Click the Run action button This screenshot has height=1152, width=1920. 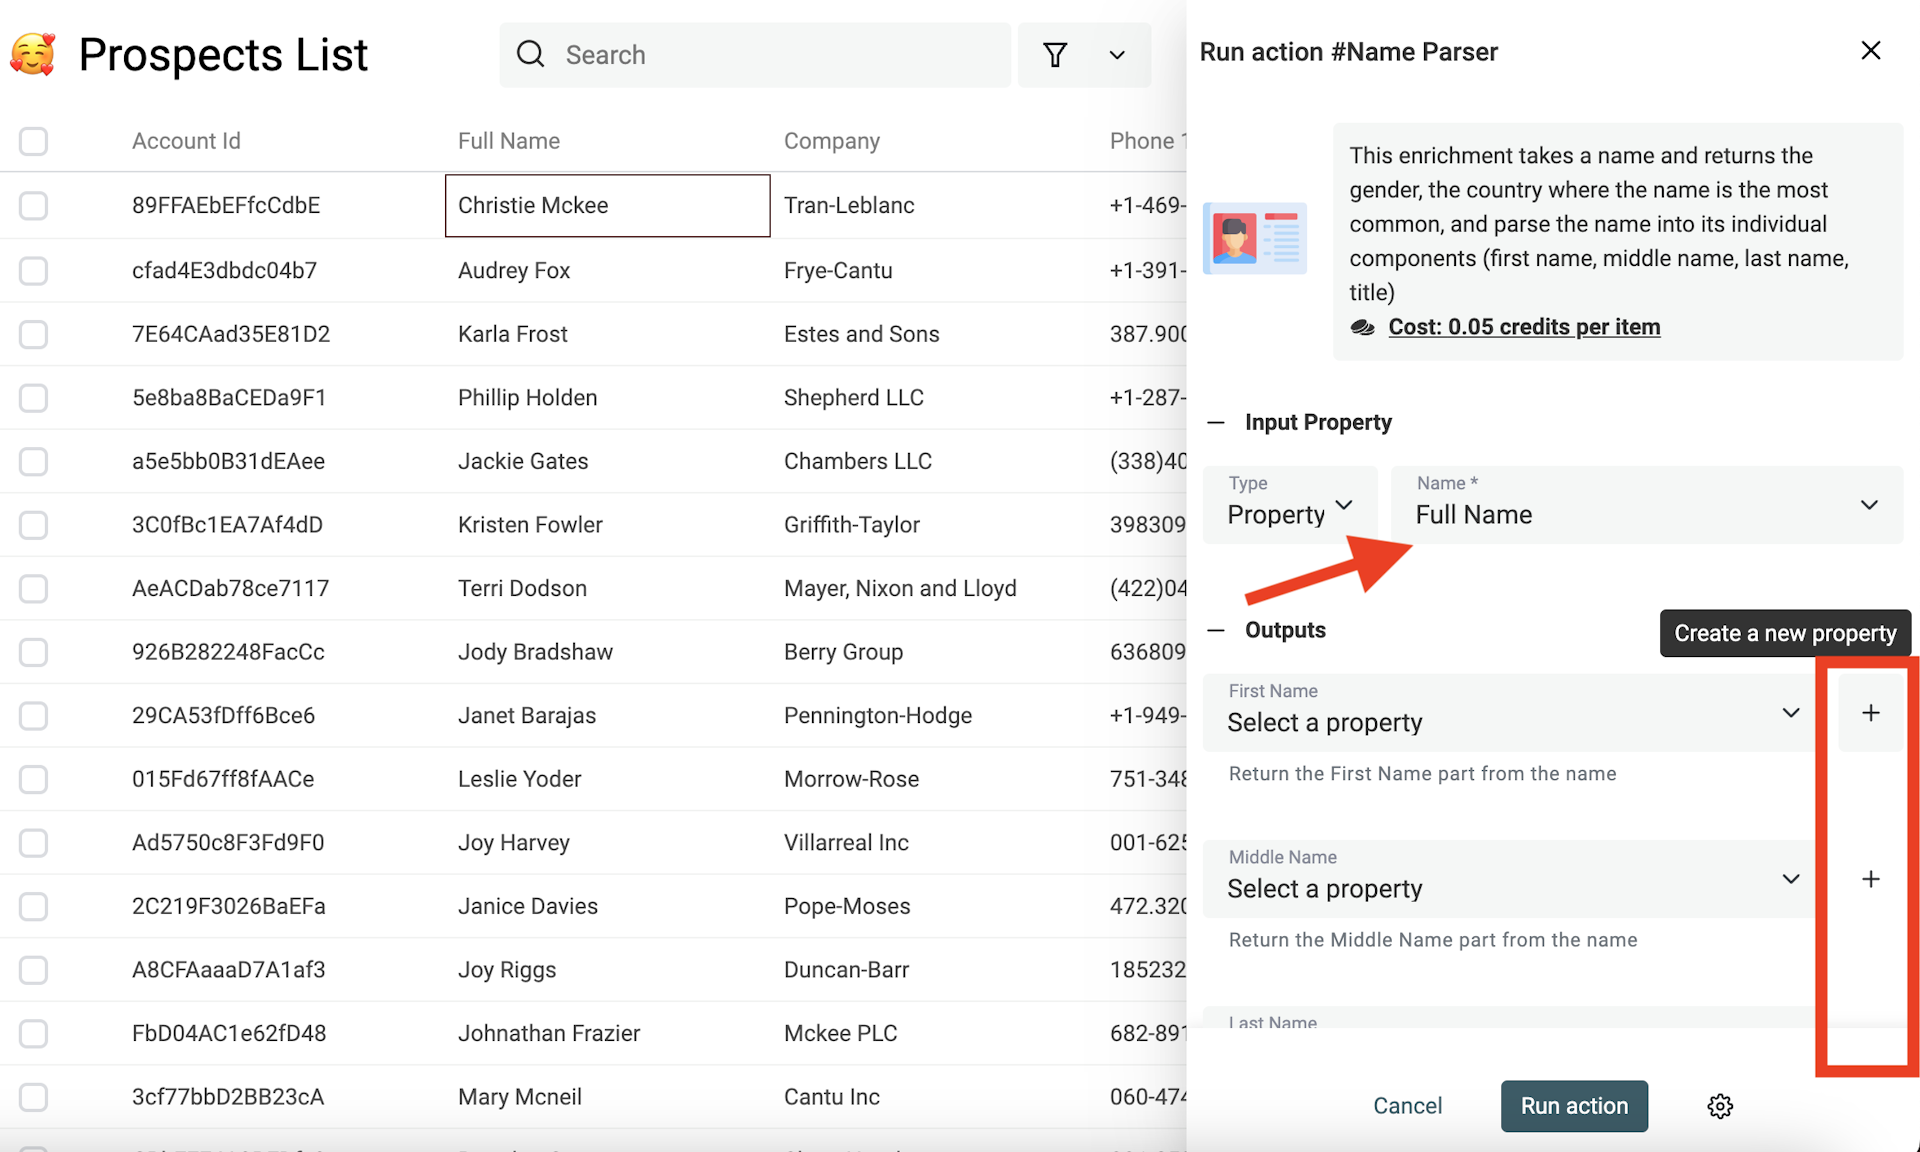(x=1573, y=1106)
